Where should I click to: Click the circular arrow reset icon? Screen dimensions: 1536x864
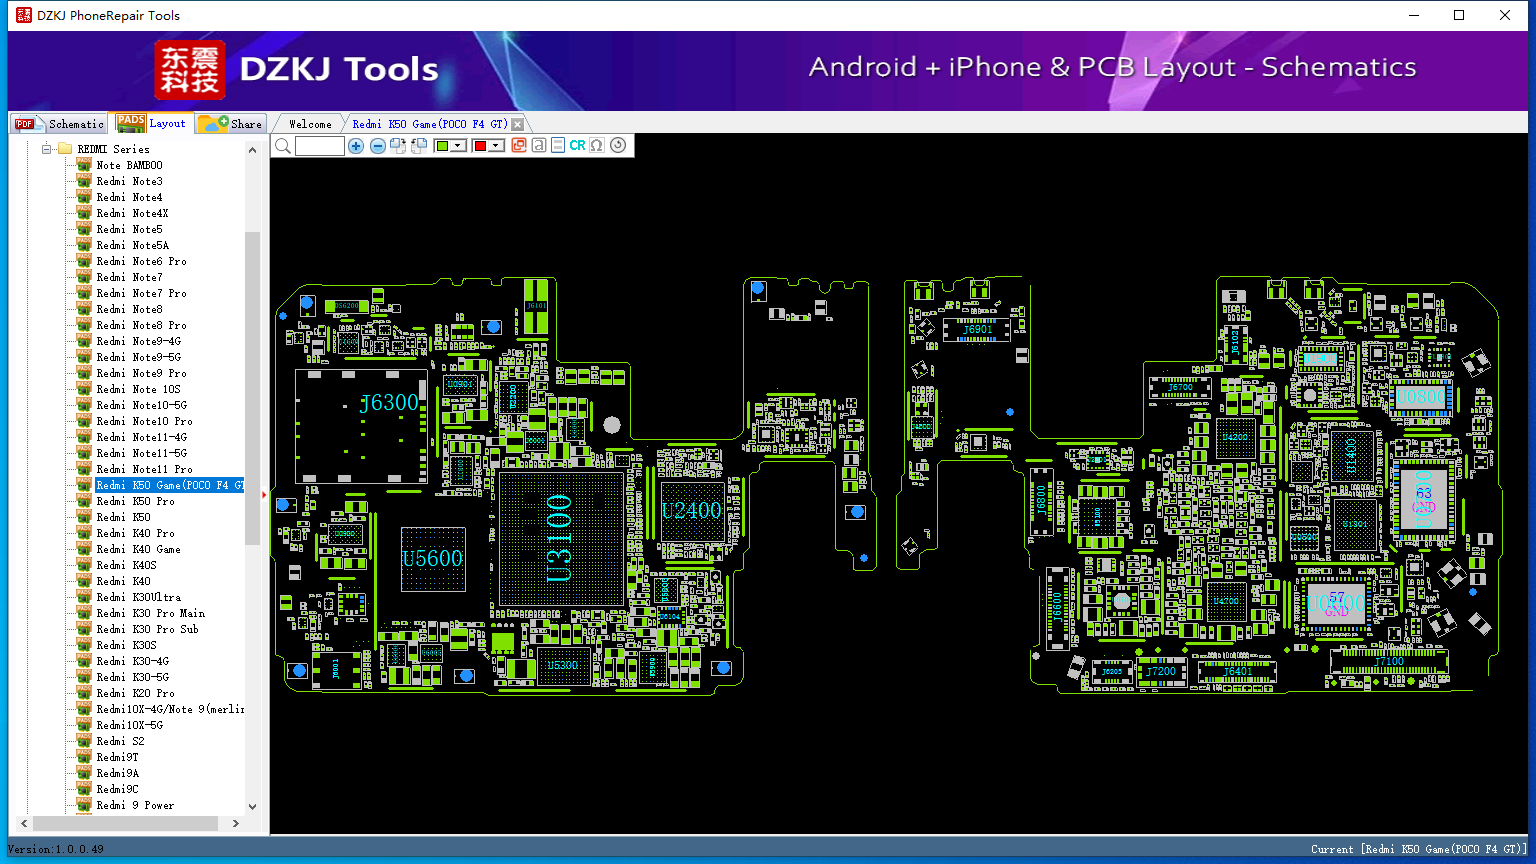coord(618,146)
